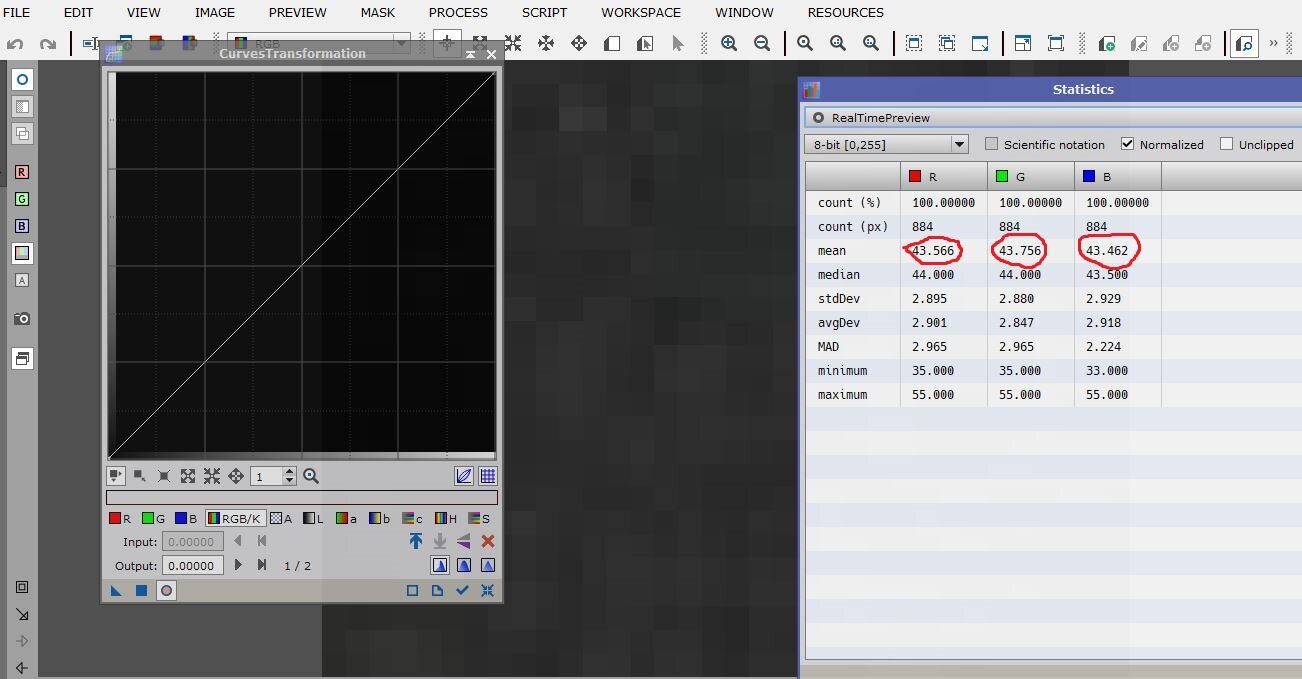Screen dimensions: 1302x679
Task: Uncheck the Normalized checkbox
Action: pos(1128,144)
